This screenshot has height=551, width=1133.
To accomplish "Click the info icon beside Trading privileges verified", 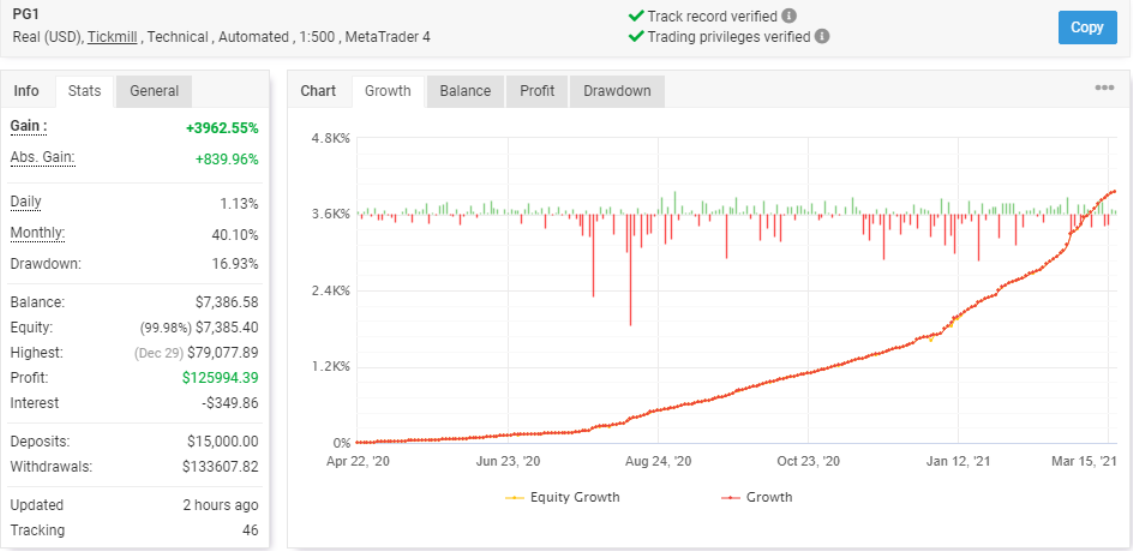I will click(x=822, y=36).
